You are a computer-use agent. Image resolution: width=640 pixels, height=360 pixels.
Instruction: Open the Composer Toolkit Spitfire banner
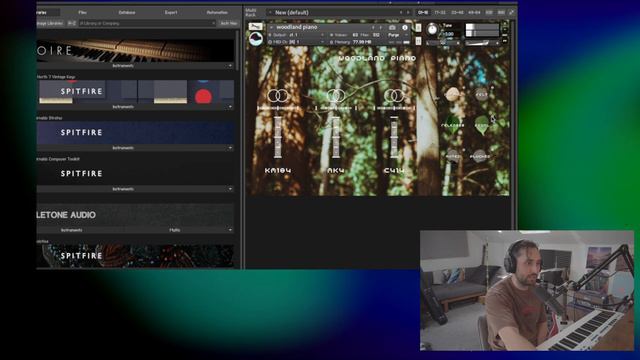tap(135, 174)
